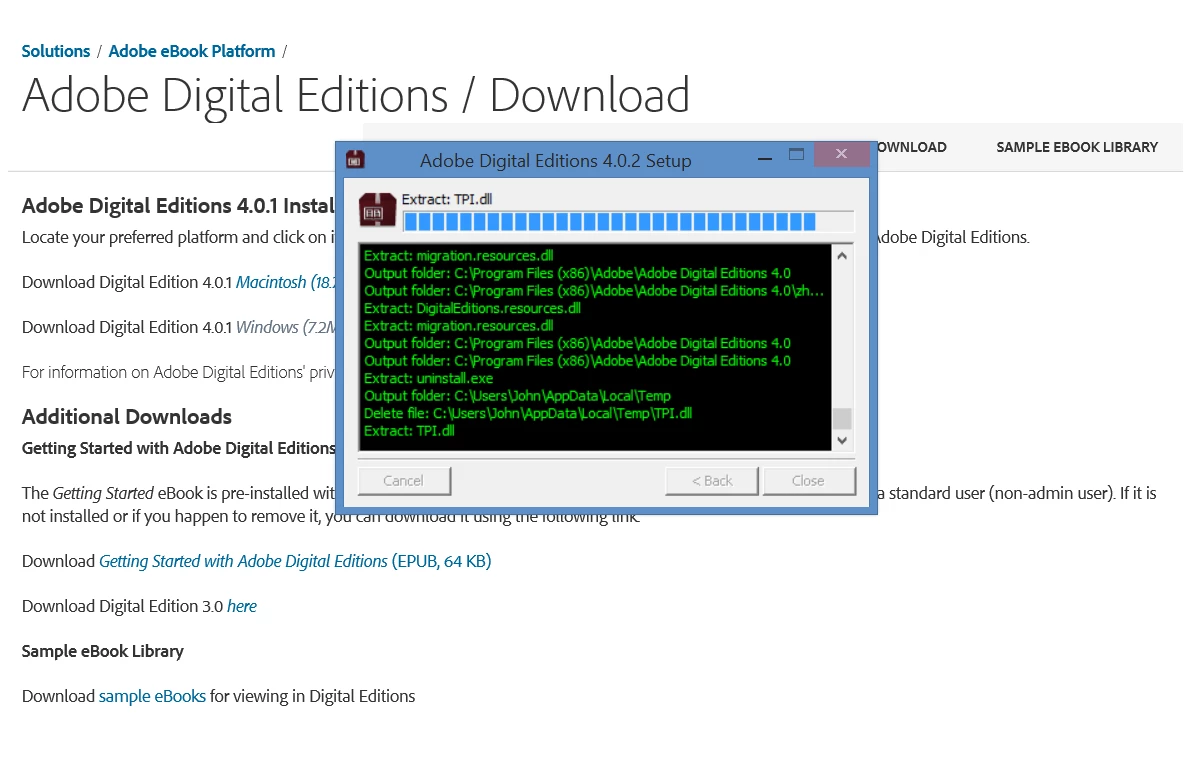
Task: Click log line 'Delete file: ...Temp\TPI.dll'
Action: click(x=528, y=413)
